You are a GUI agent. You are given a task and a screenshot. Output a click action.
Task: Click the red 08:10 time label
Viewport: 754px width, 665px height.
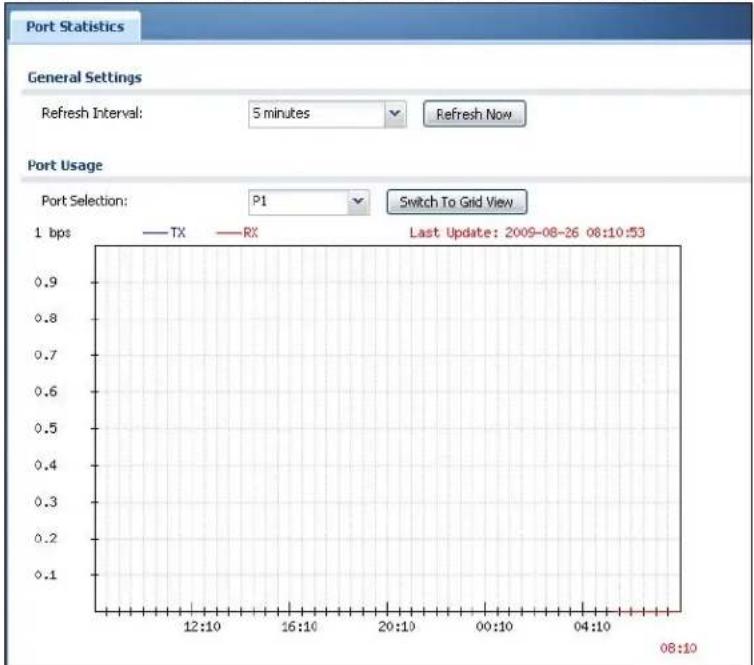(x=678, y=648)
